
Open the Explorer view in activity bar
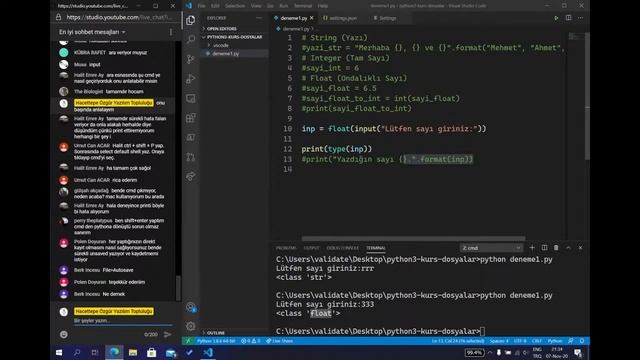tap(191, 20)
